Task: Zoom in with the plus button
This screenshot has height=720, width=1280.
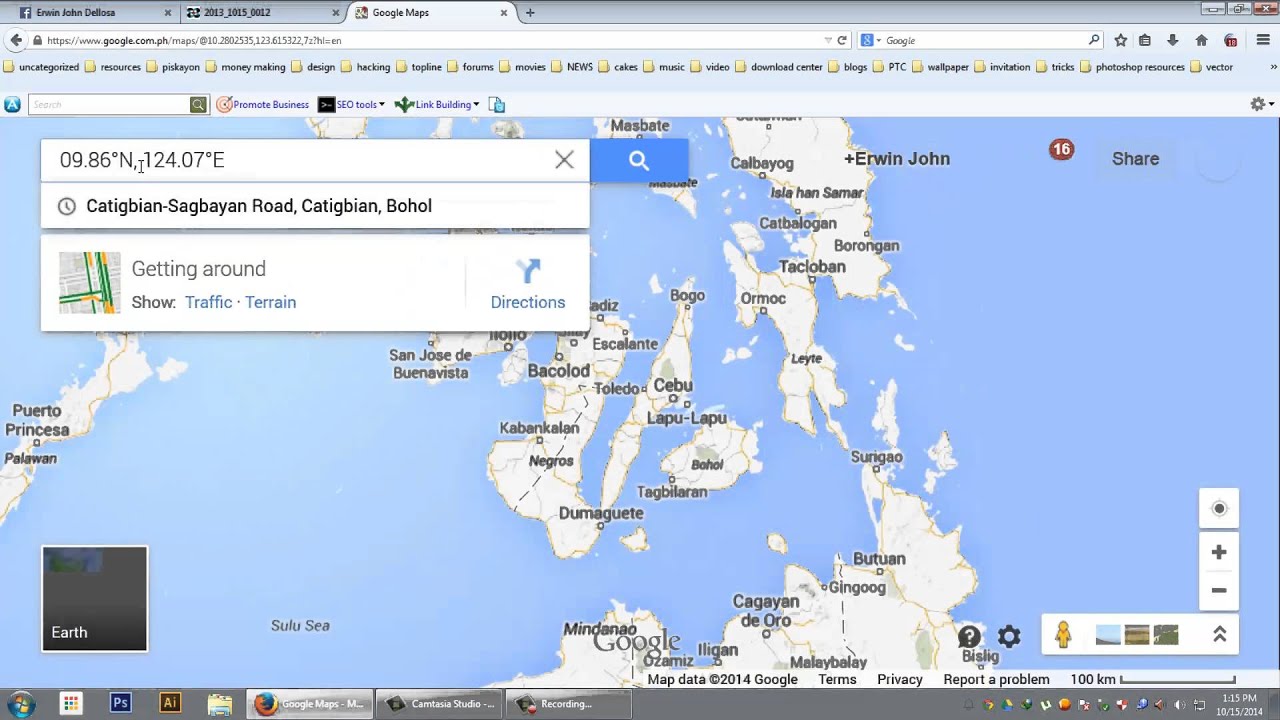Action: [1219, 552]
